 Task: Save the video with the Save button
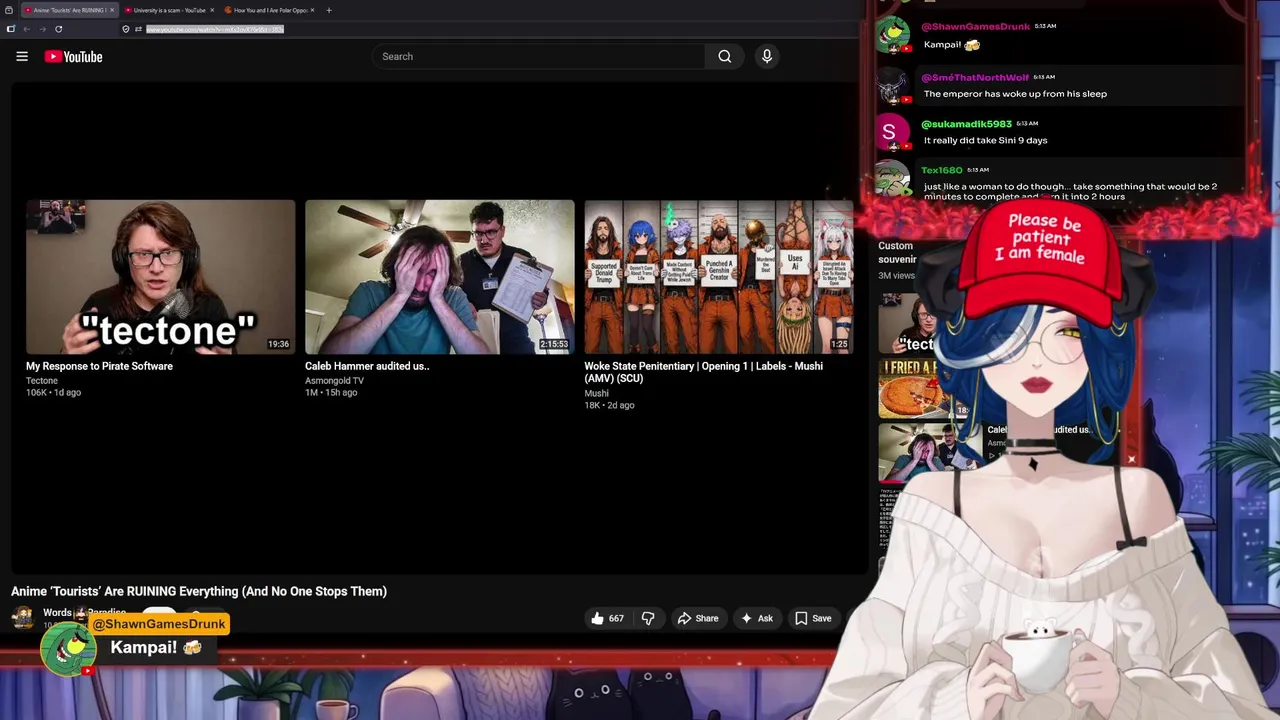812,618
